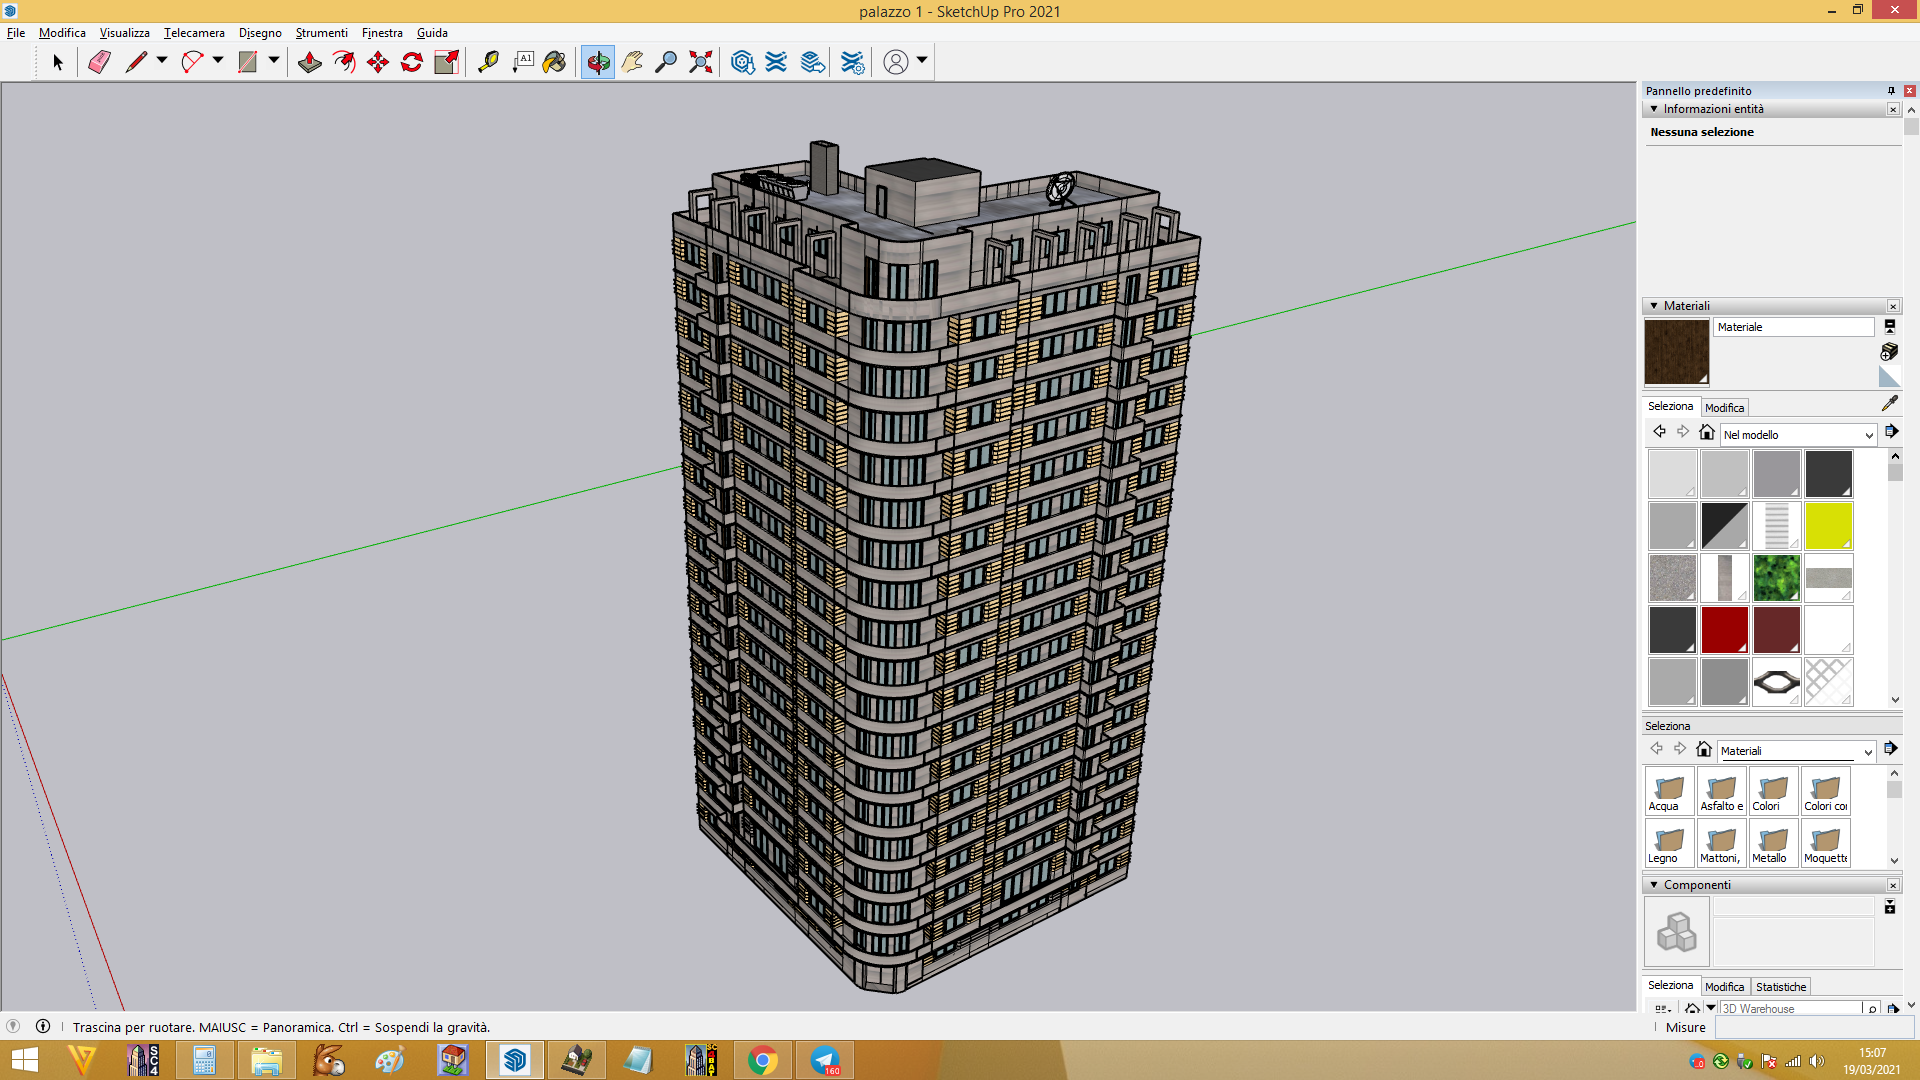Open Chrome from the taskbar
This screenshot has width=1920, height=1080.
point(762,1060)
